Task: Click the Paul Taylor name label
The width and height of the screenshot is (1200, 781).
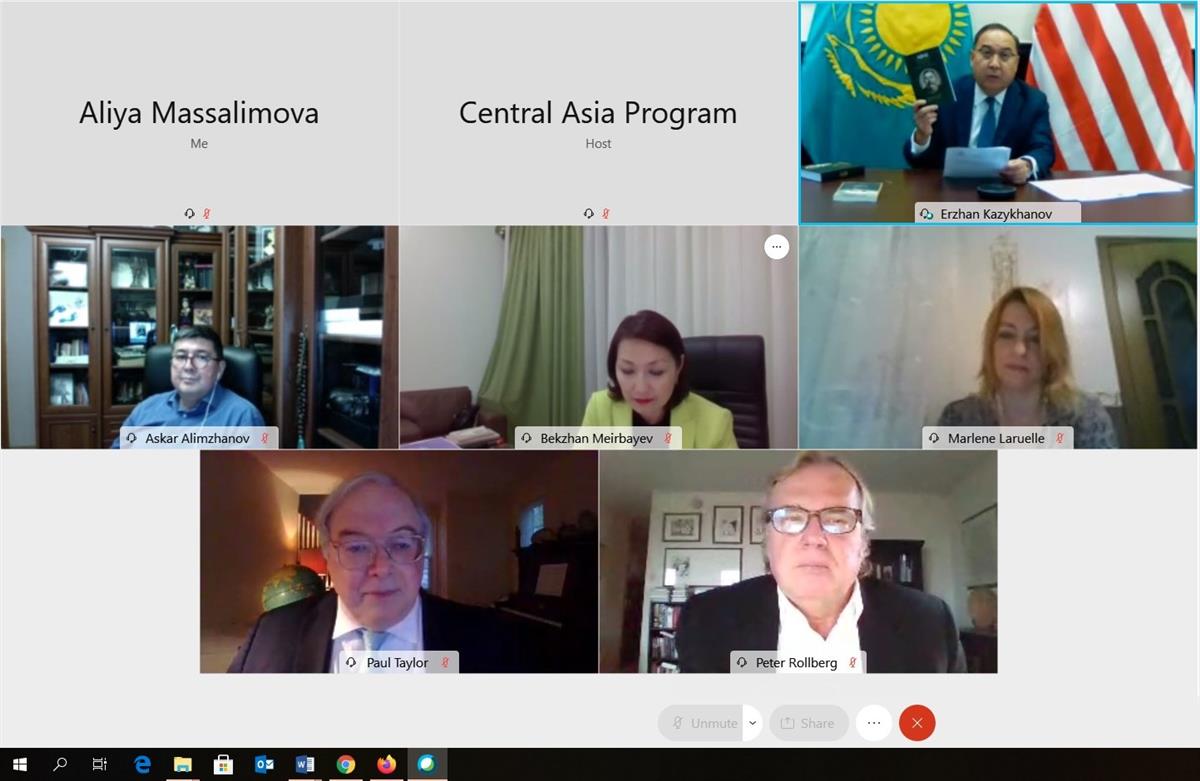Action: pos(398,662)
